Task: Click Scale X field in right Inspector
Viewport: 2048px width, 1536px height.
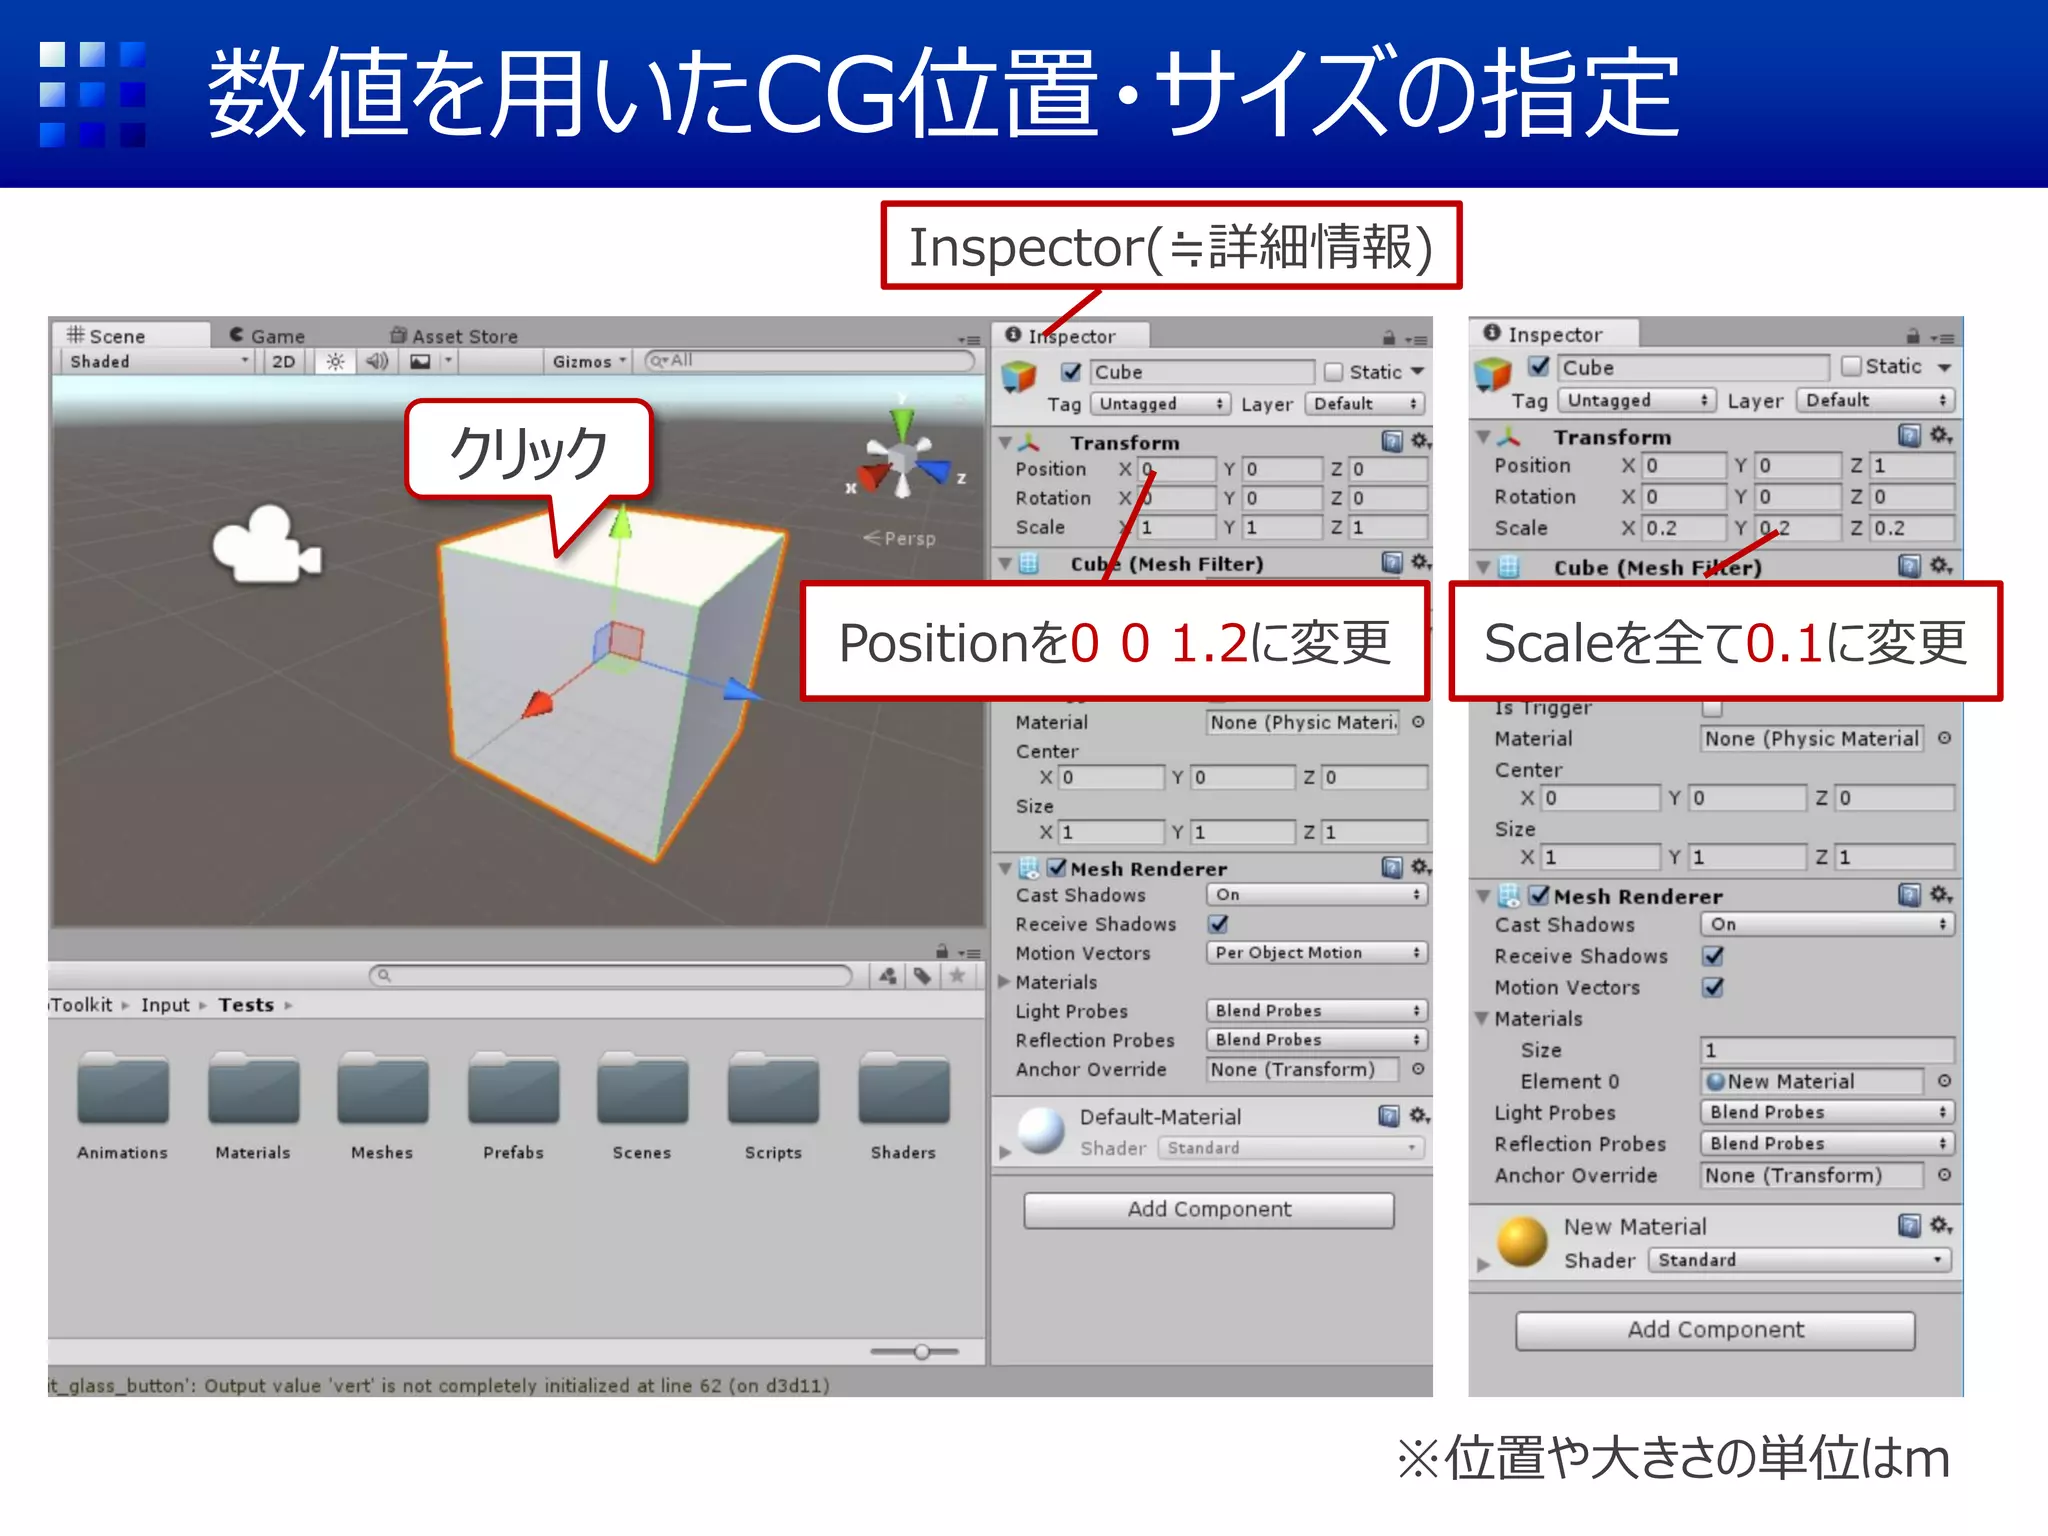Action: (x=1684, y=528)
